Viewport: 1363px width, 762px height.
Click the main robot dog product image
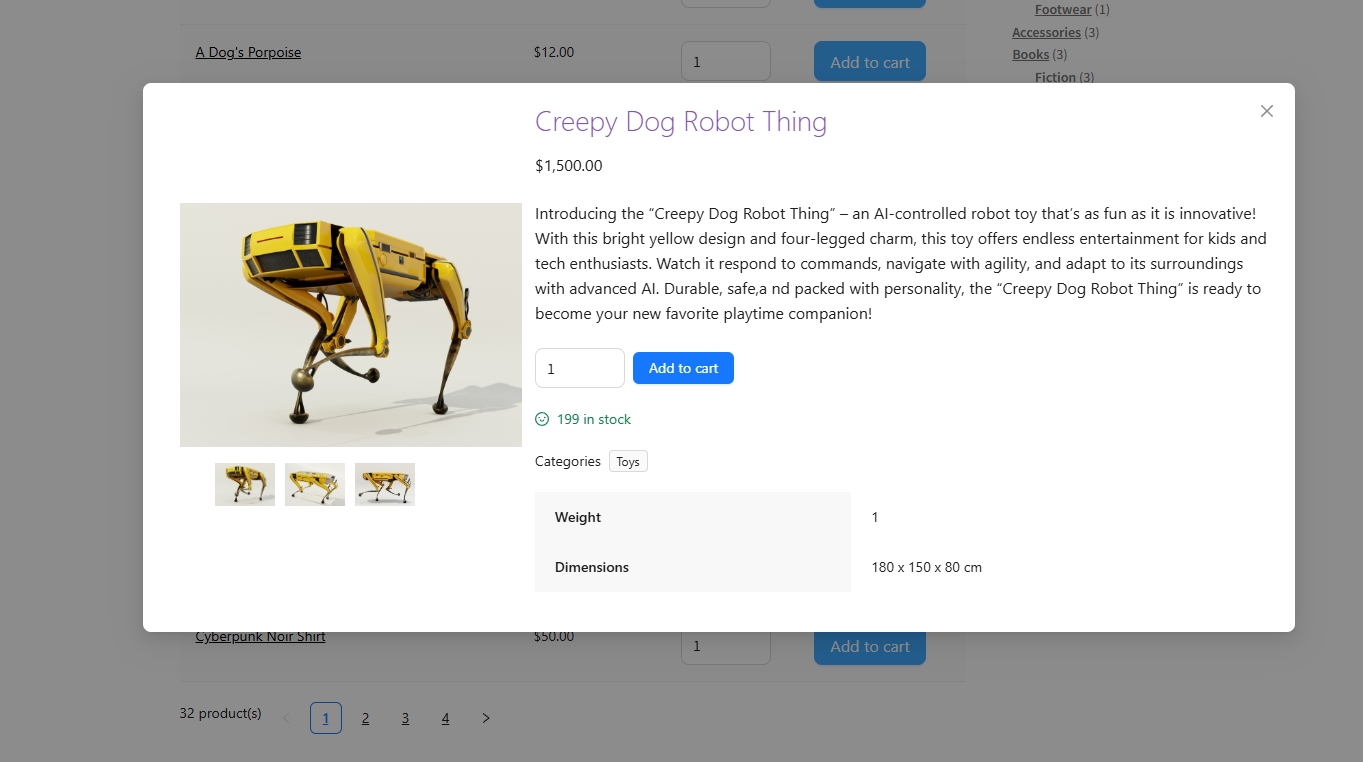click(x=351, y=325)
